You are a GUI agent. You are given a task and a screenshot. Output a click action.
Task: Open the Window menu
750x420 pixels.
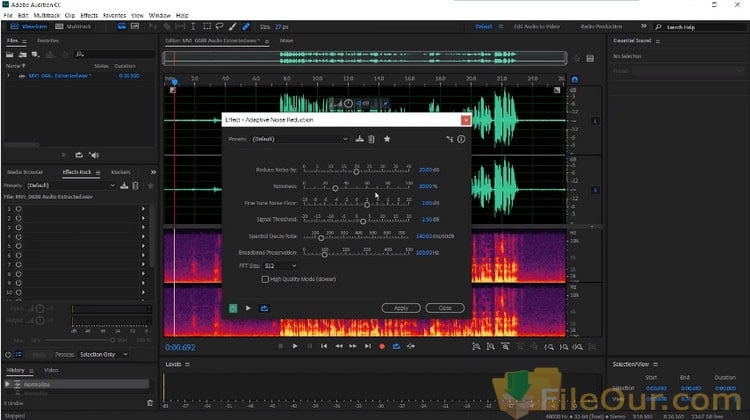159,15
